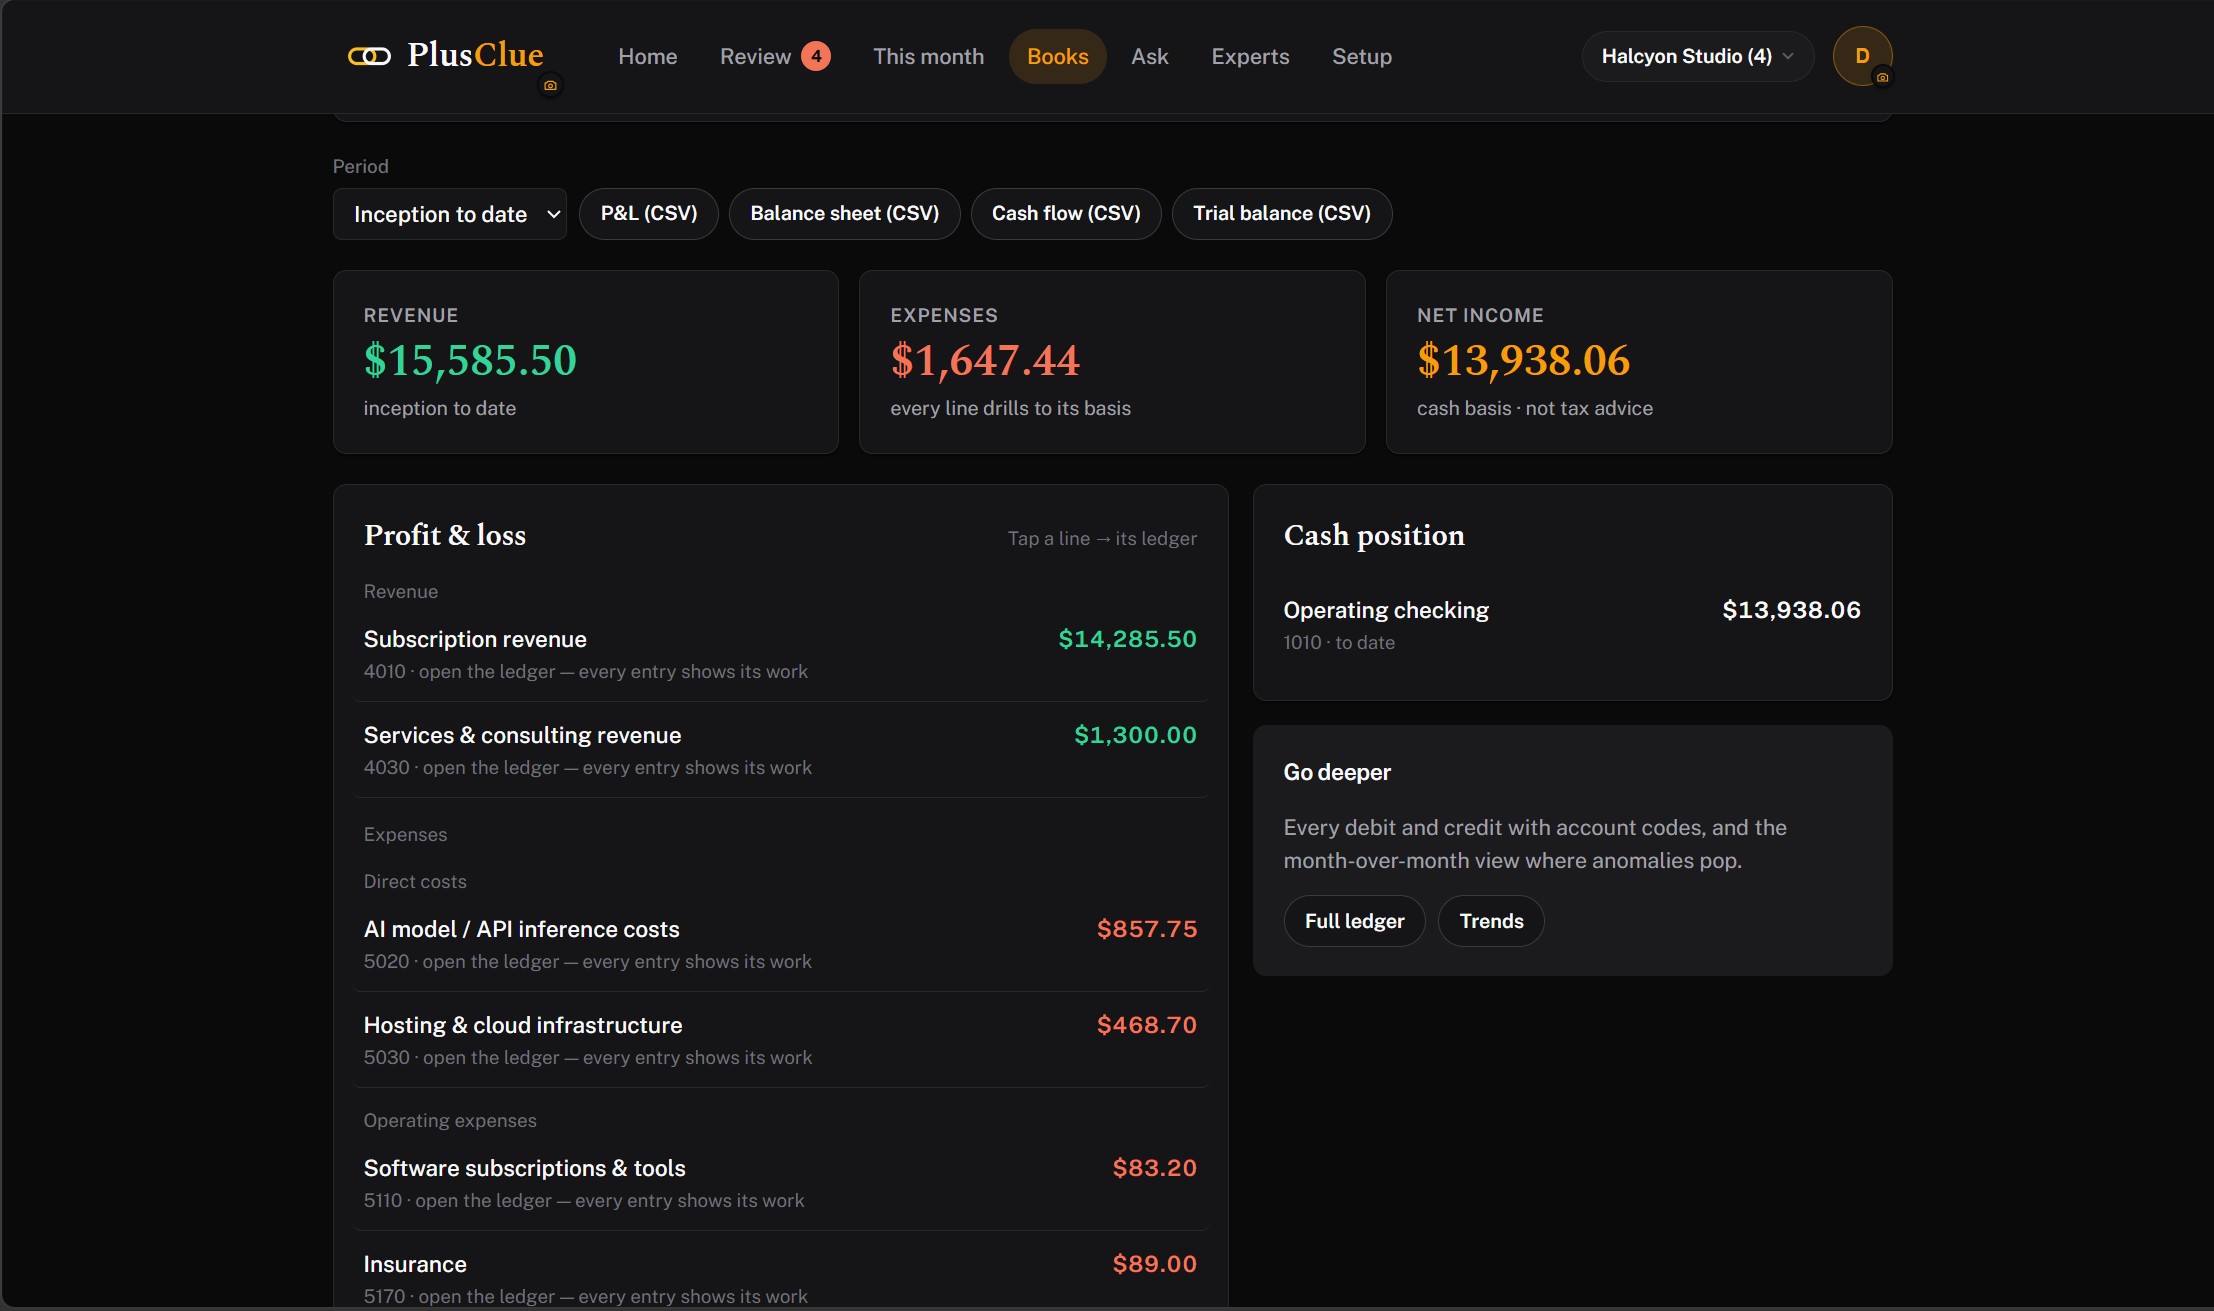
Task: Open the D user avatar menu
Action: (x=1862, y=56)
